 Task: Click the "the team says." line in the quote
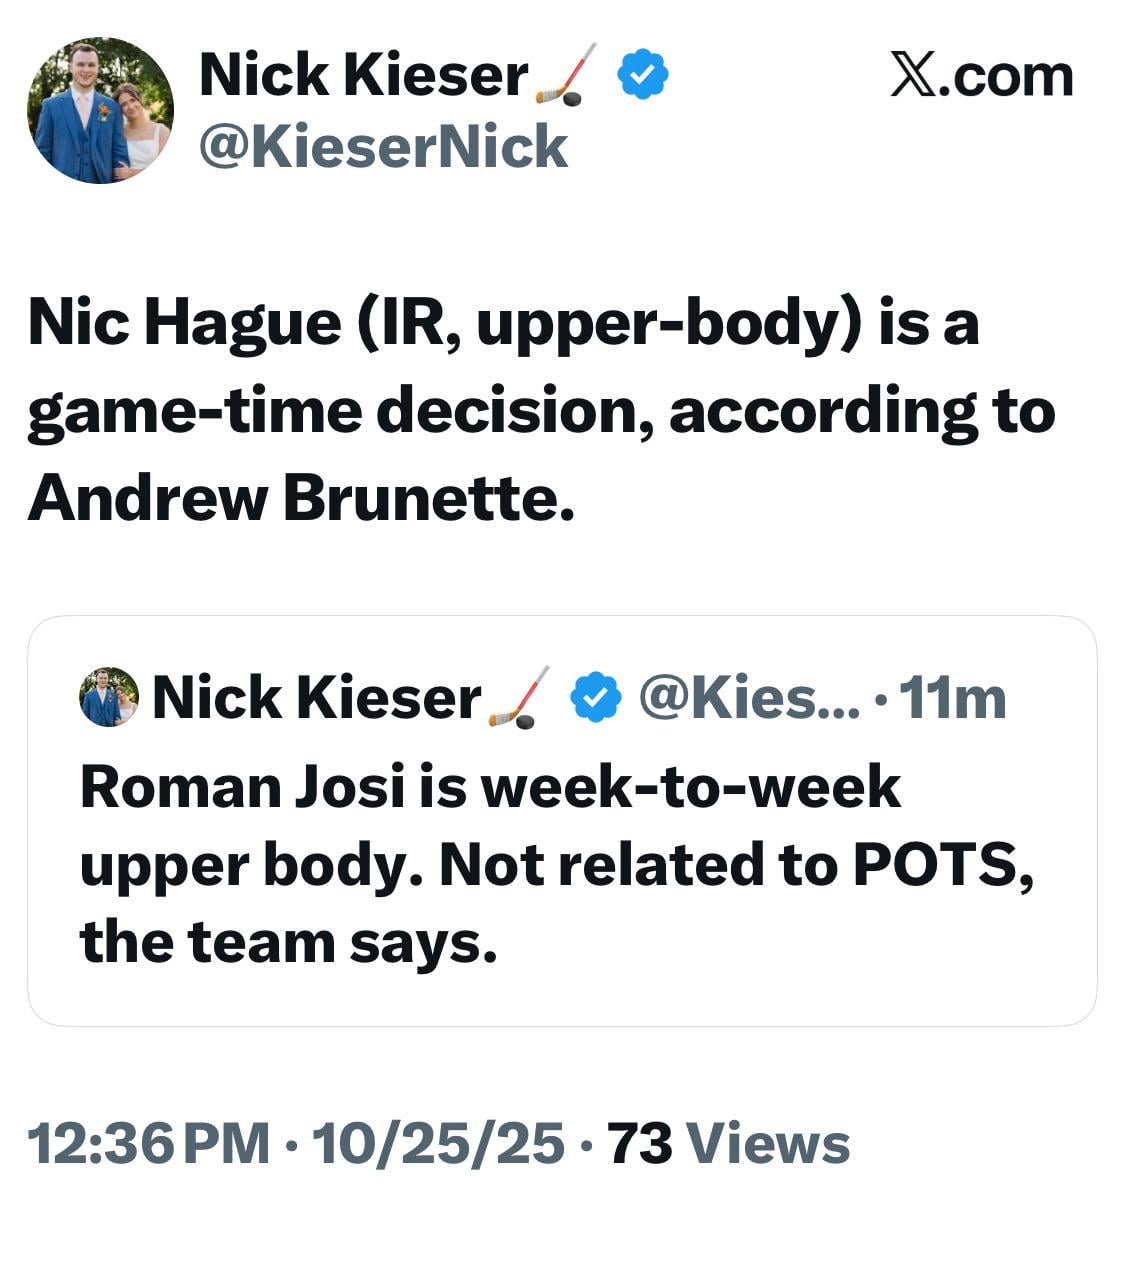click(x=288, y=941)
